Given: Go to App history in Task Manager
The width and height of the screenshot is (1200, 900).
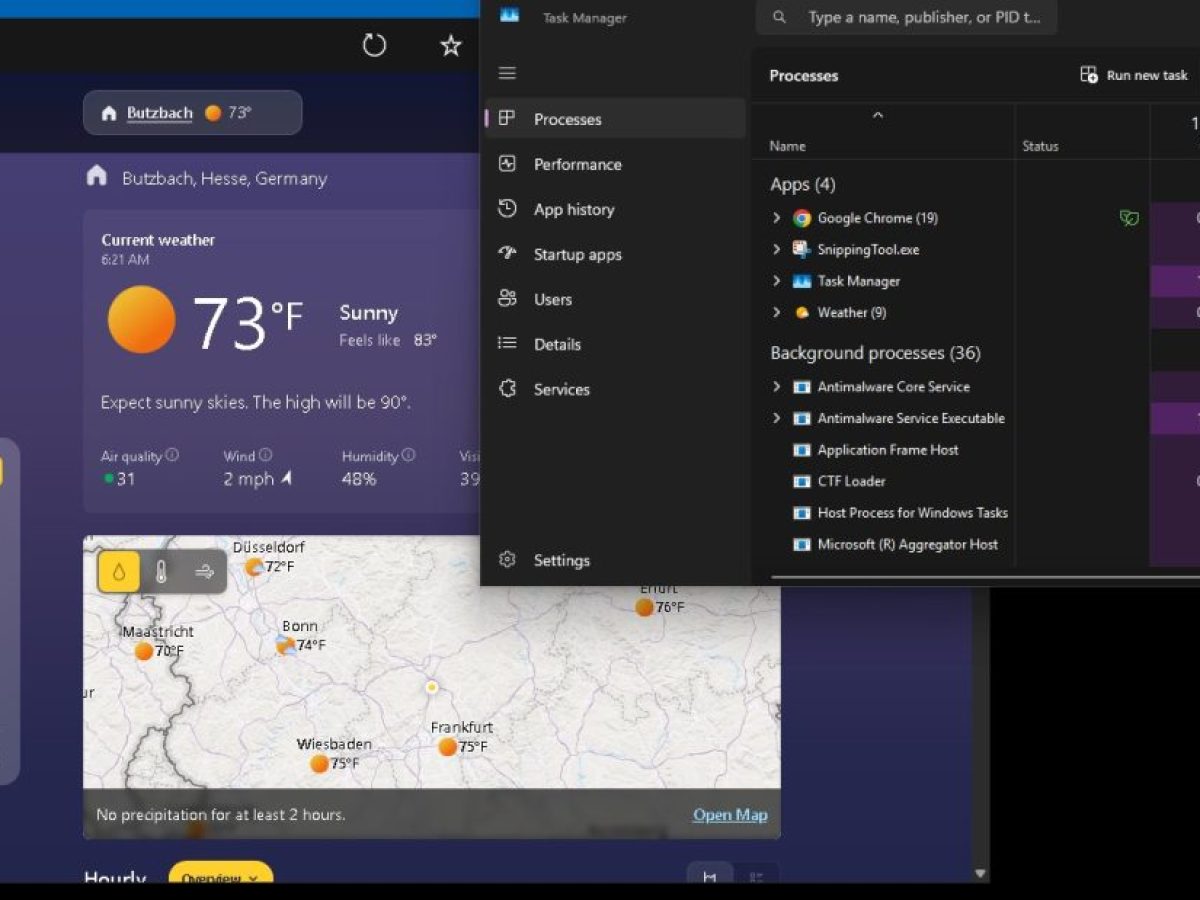Looking at the screenshot, I should (x=615, y=209).
